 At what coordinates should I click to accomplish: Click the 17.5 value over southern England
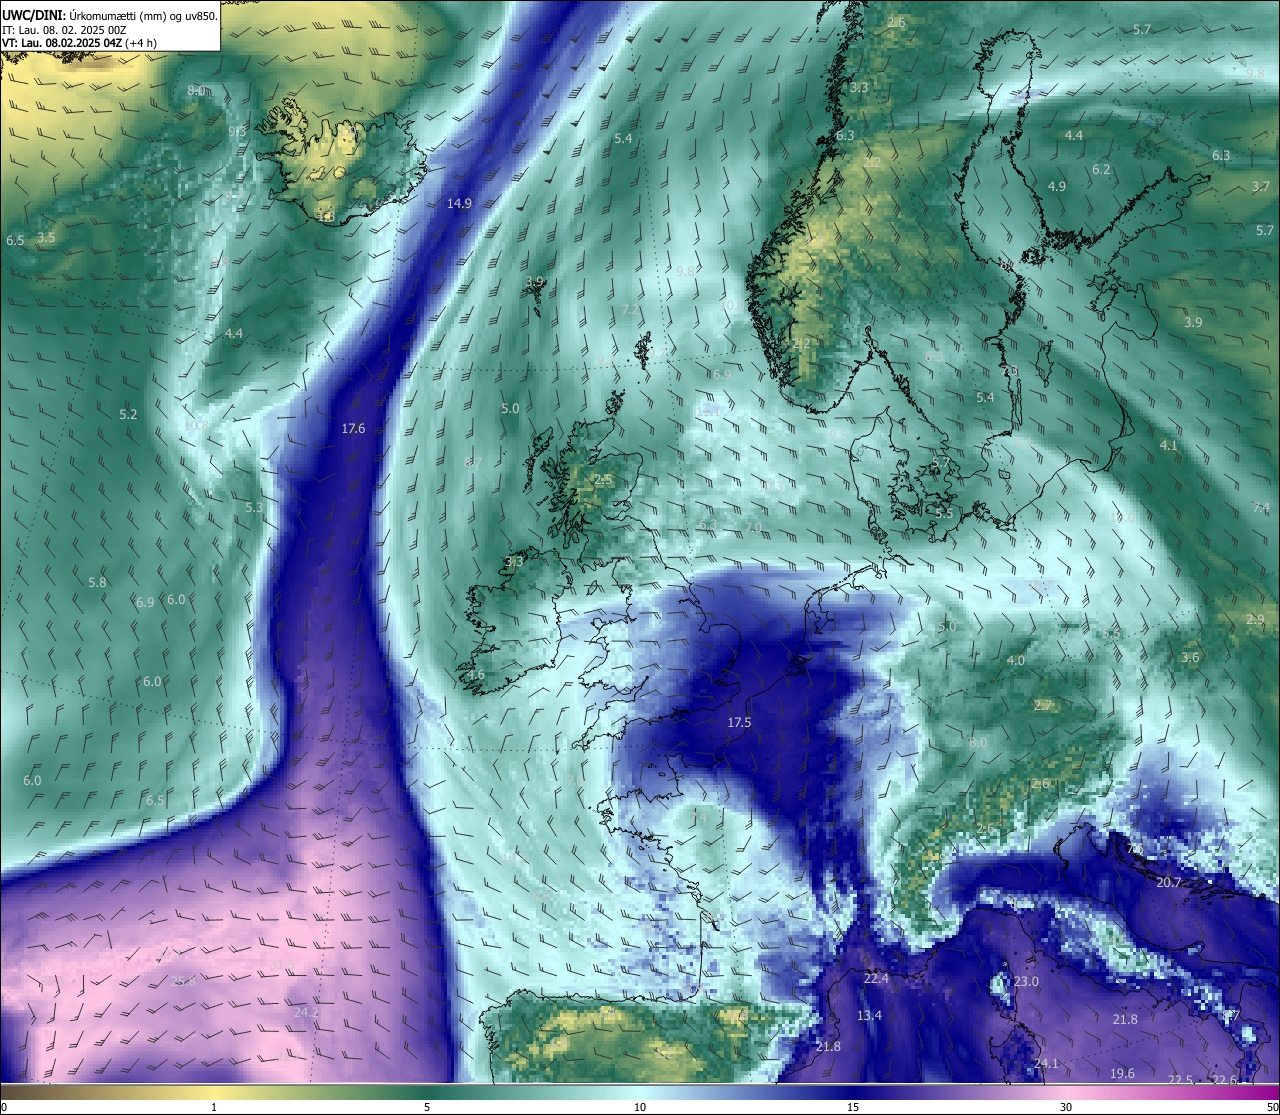[x=739, y=722]
